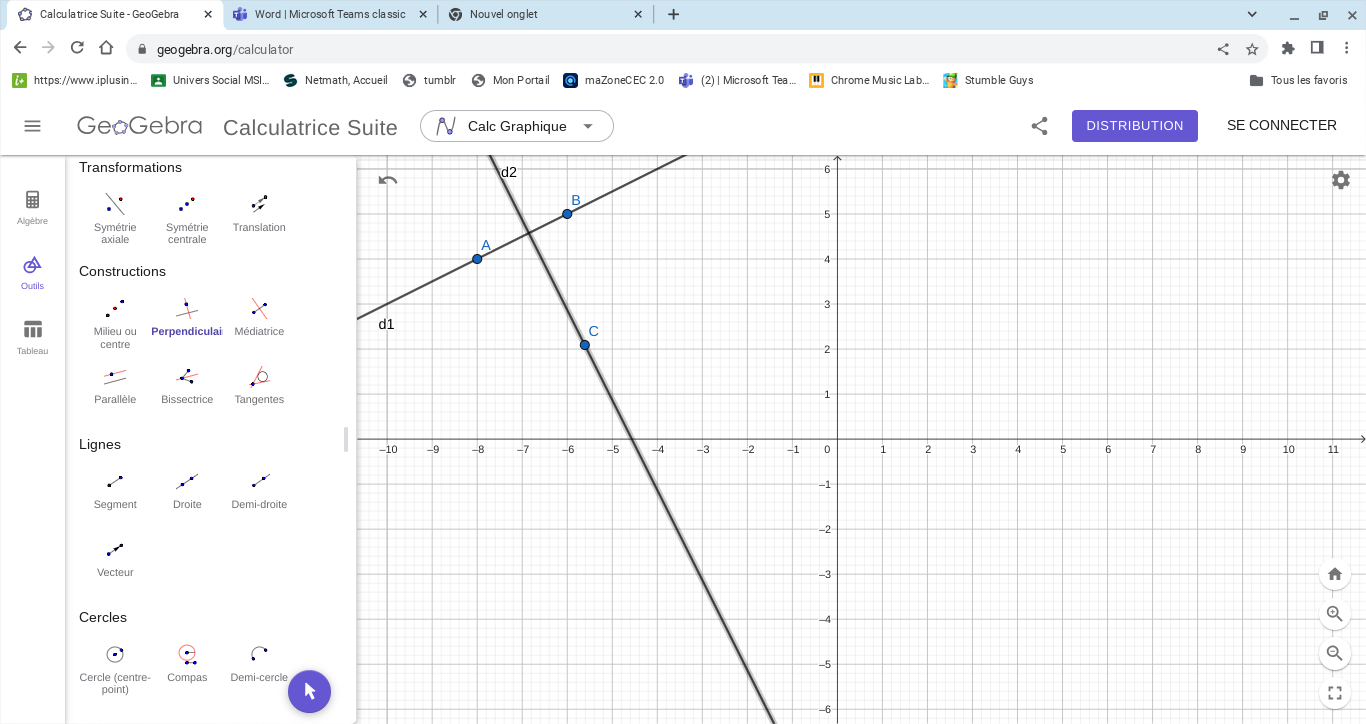1366x724 pixels.
Task: Switch to Nouvel onglet browser tab
Action: pos(546,14)
